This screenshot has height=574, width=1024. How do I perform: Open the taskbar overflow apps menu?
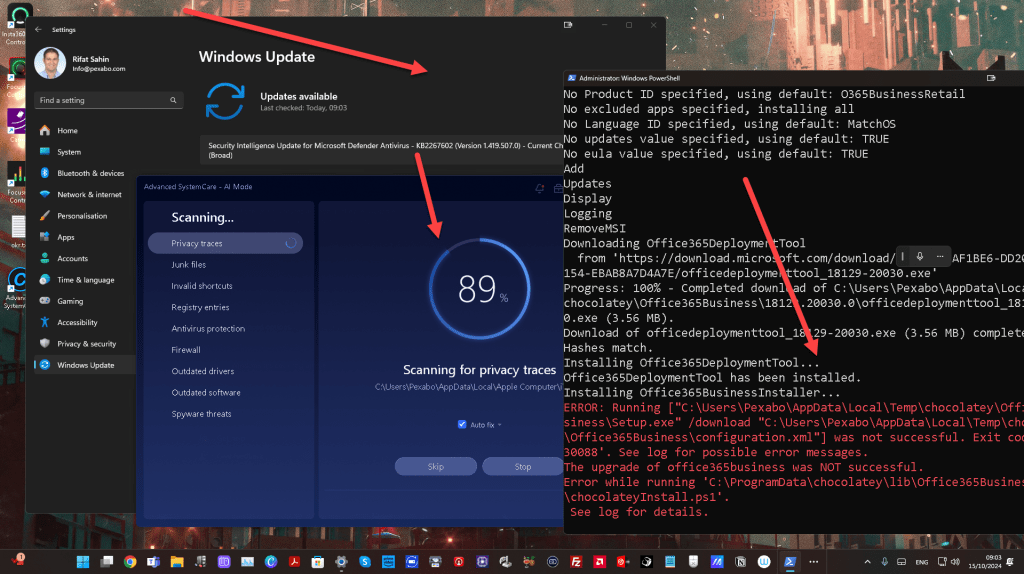pos(814,562)
